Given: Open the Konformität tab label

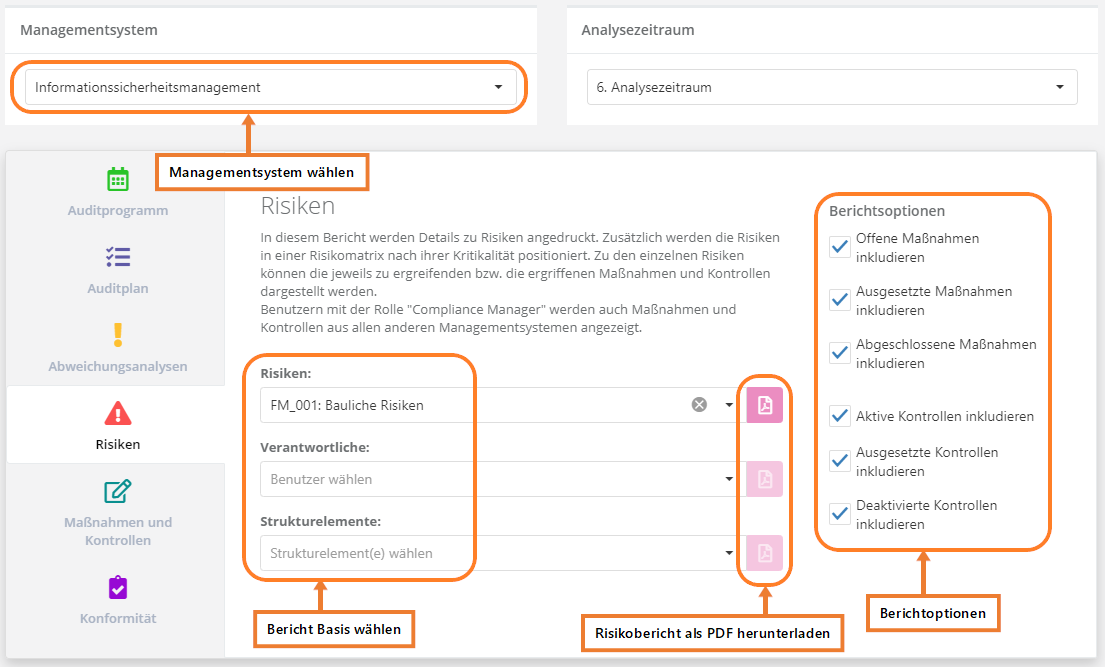Looking at the screenshot, I should (x=118, y=618).
